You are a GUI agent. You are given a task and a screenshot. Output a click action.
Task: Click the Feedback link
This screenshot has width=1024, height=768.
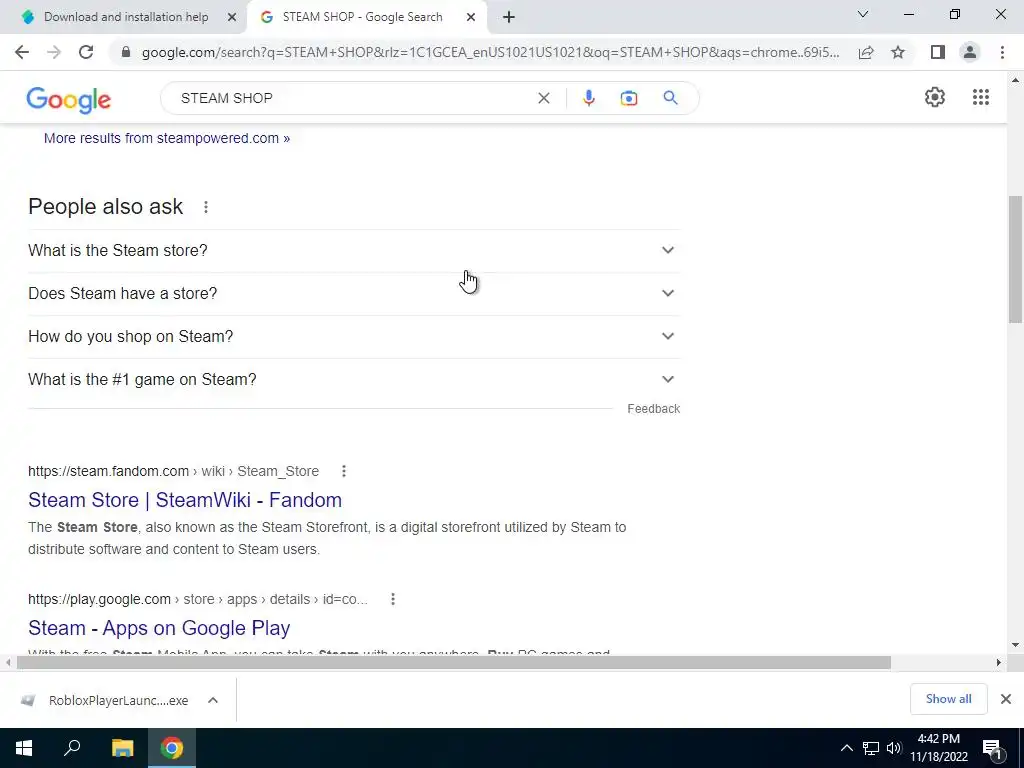[x=653, y=409]
